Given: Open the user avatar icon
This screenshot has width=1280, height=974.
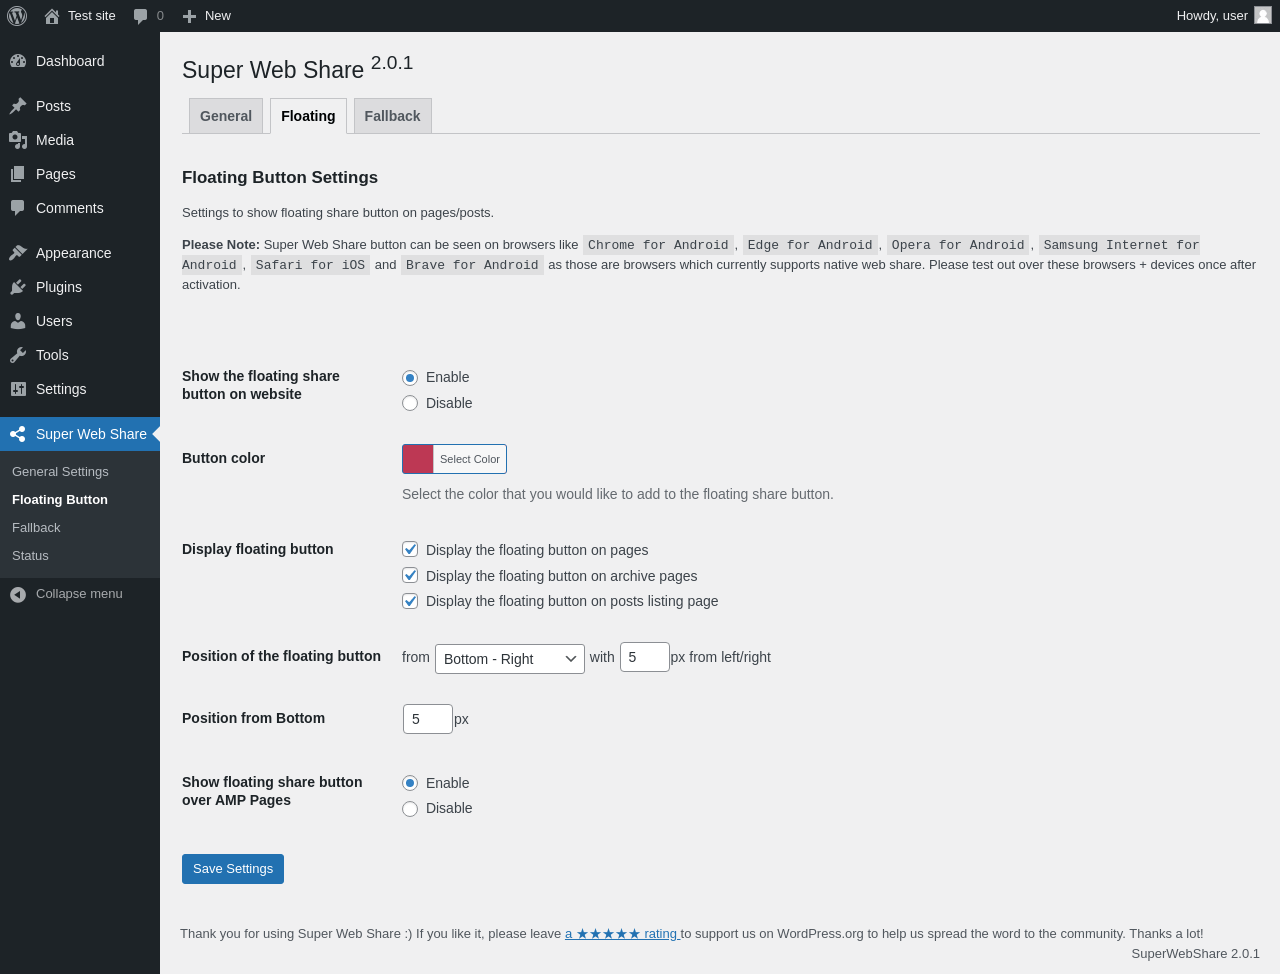Looking at the screenshot, I should [1263, 15].
